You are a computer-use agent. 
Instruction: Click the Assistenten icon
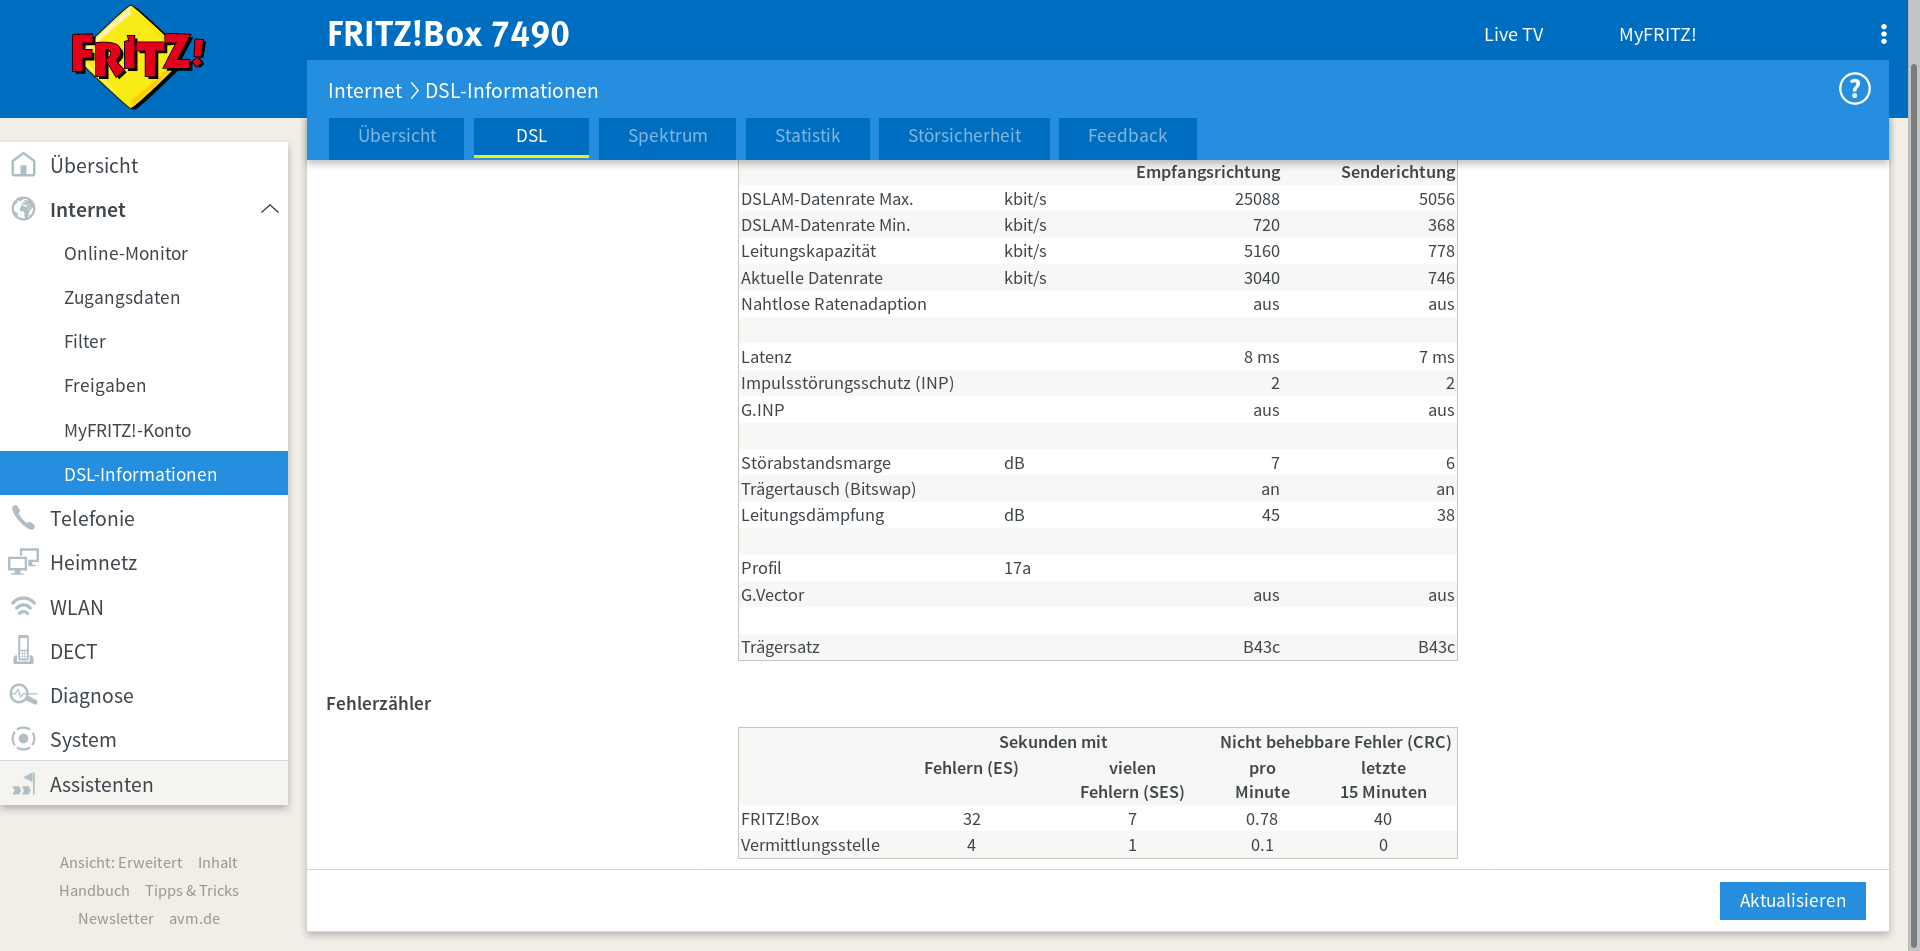23,784
